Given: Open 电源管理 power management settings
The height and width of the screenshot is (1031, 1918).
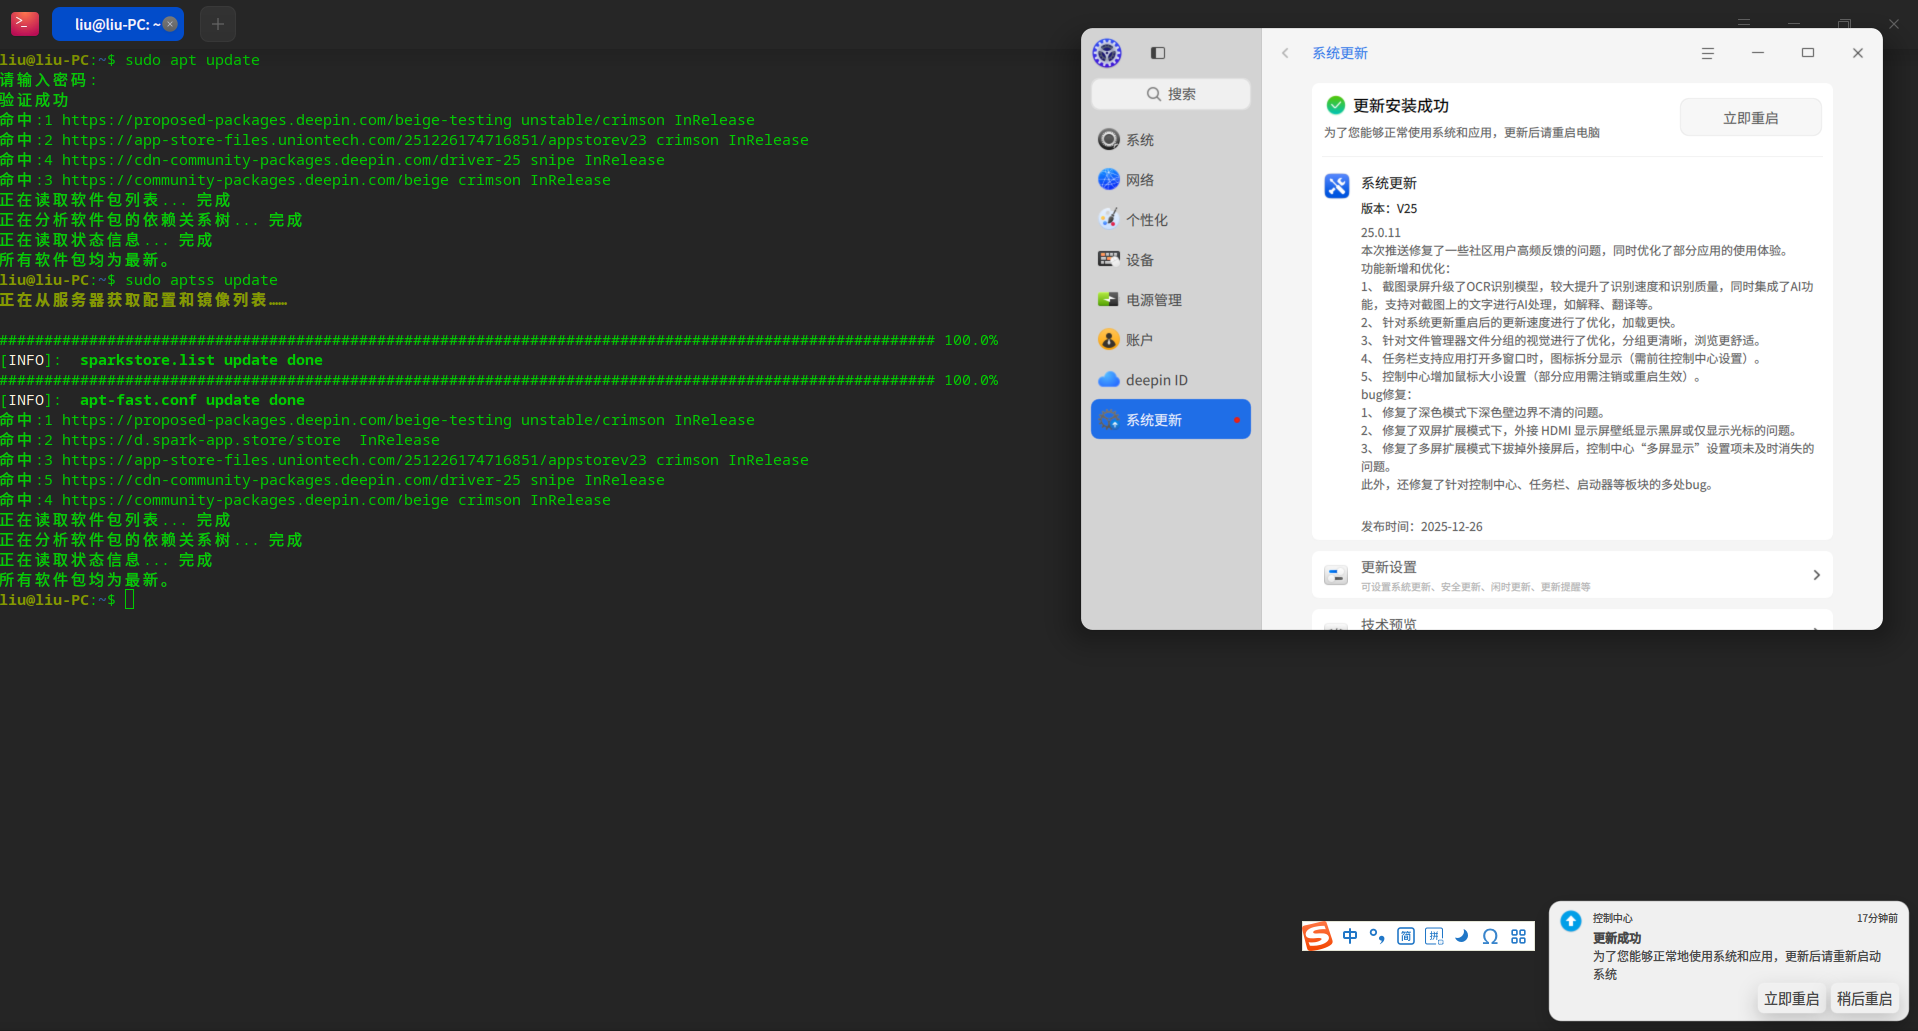Looking at the screenshot, I should 1171,300.
